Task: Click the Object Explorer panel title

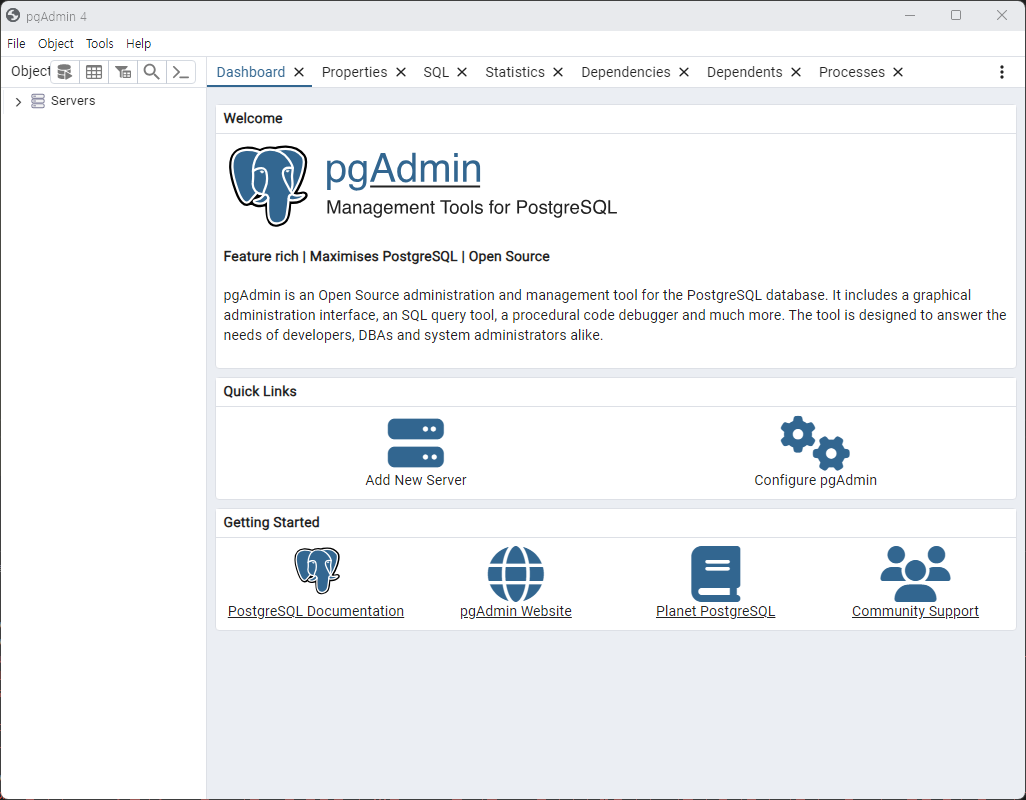Action: pos(30,71)
